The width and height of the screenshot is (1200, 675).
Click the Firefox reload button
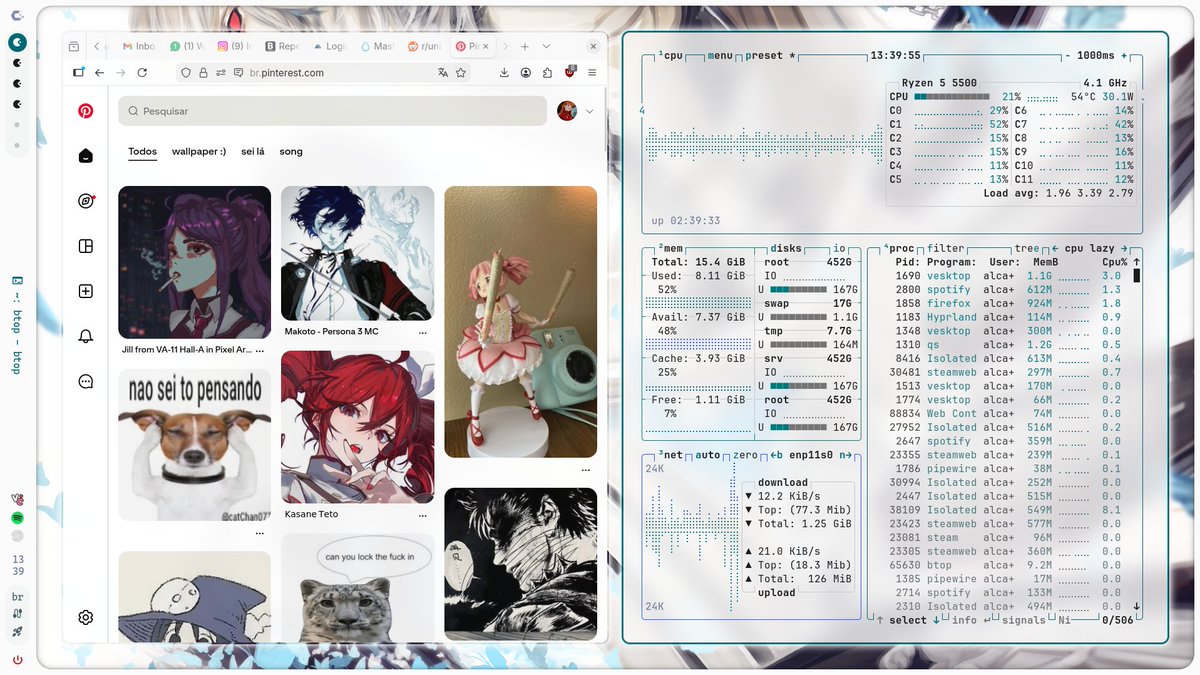click(142, 73)
